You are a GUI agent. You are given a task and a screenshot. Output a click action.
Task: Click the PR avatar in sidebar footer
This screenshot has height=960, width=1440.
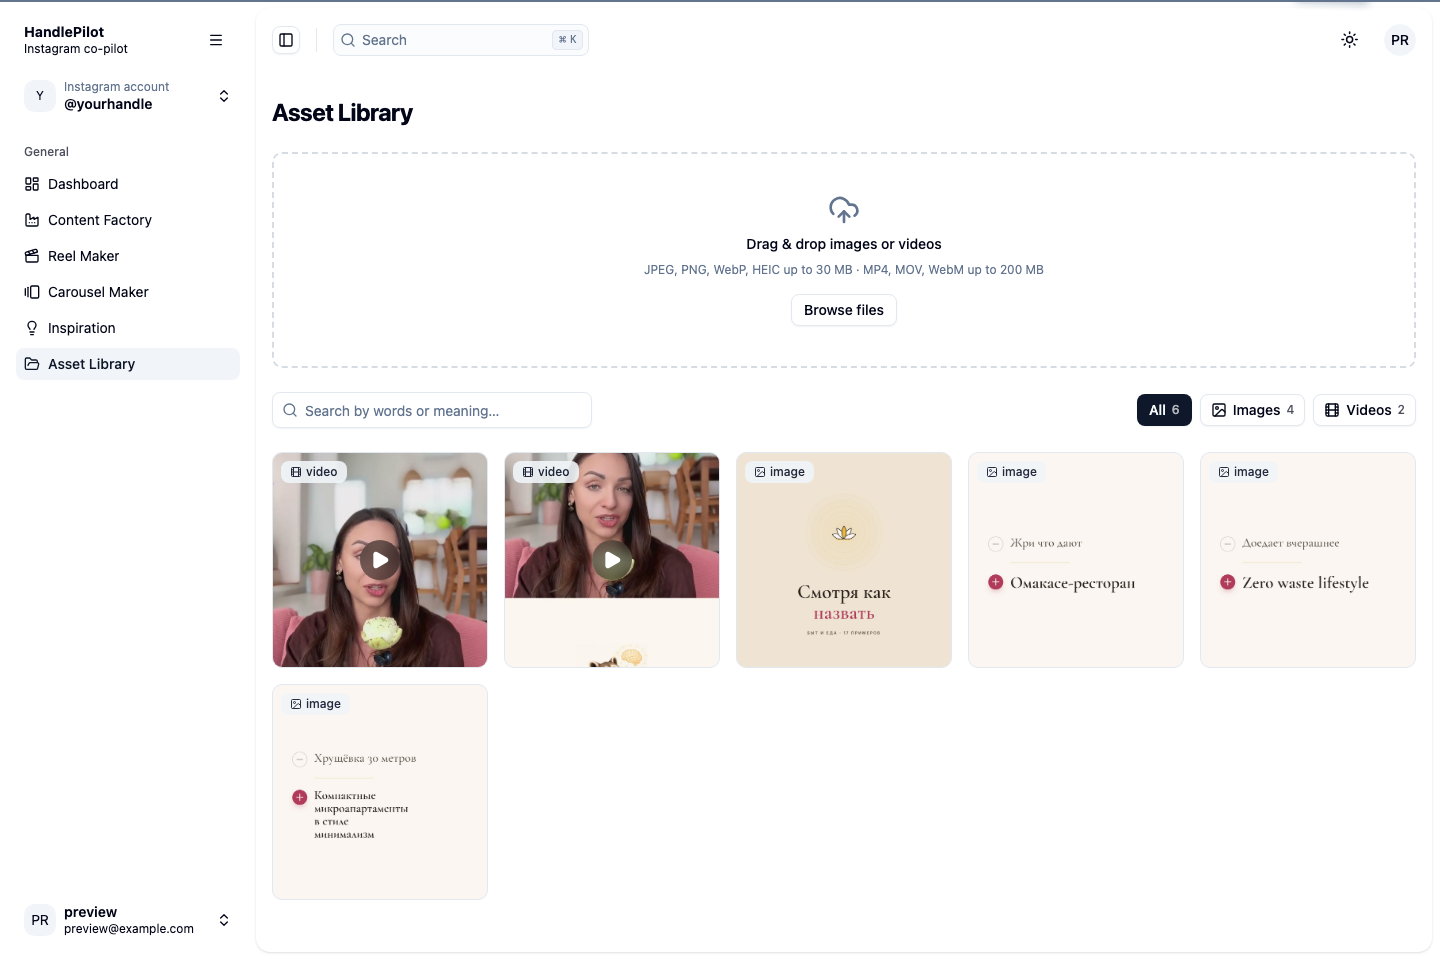tap(40, 920)
